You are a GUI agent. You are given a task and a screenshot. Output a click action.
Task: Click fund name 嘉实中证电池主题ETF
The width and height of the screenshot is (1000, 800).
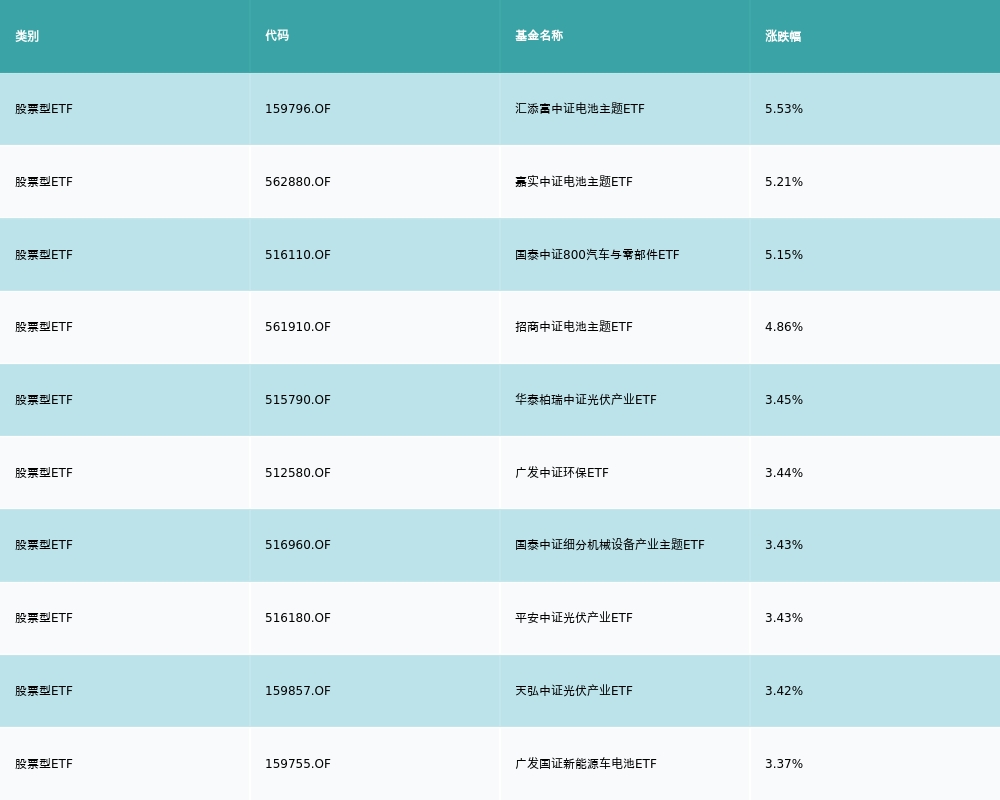point(574,182)
